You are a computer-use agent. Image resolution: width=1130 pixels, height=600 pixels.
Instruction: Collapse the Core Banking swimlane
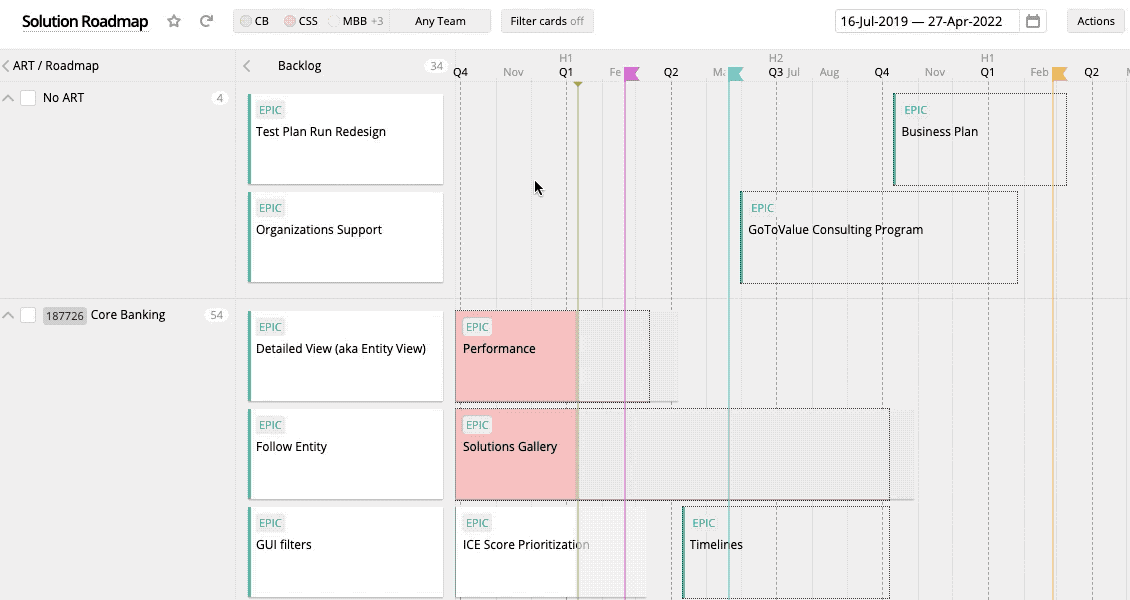point(9,314)
